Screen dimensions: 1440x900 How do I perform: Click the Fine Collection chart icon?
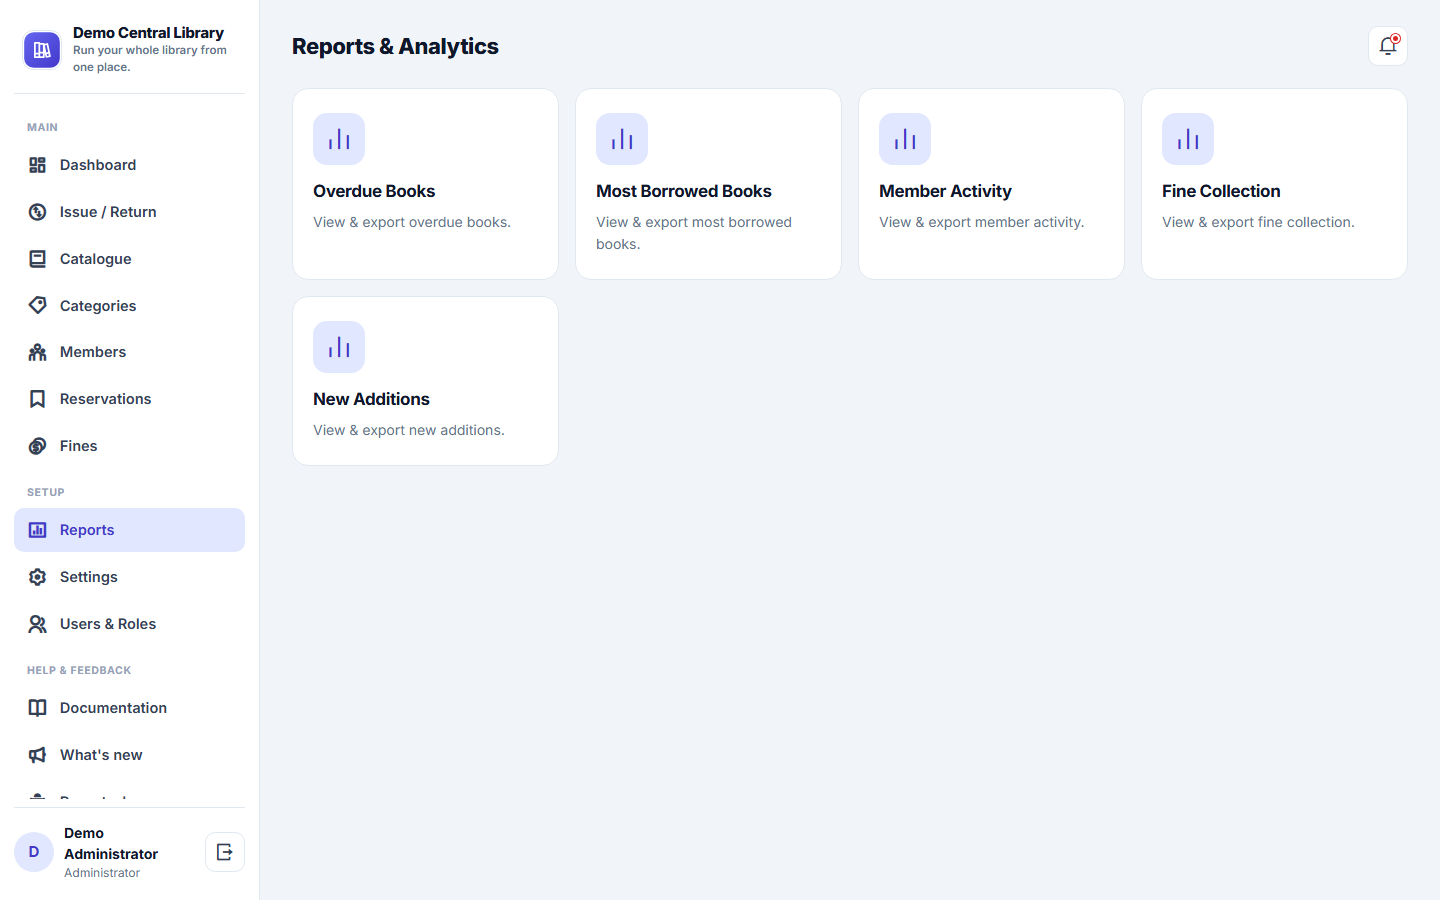1188,139
